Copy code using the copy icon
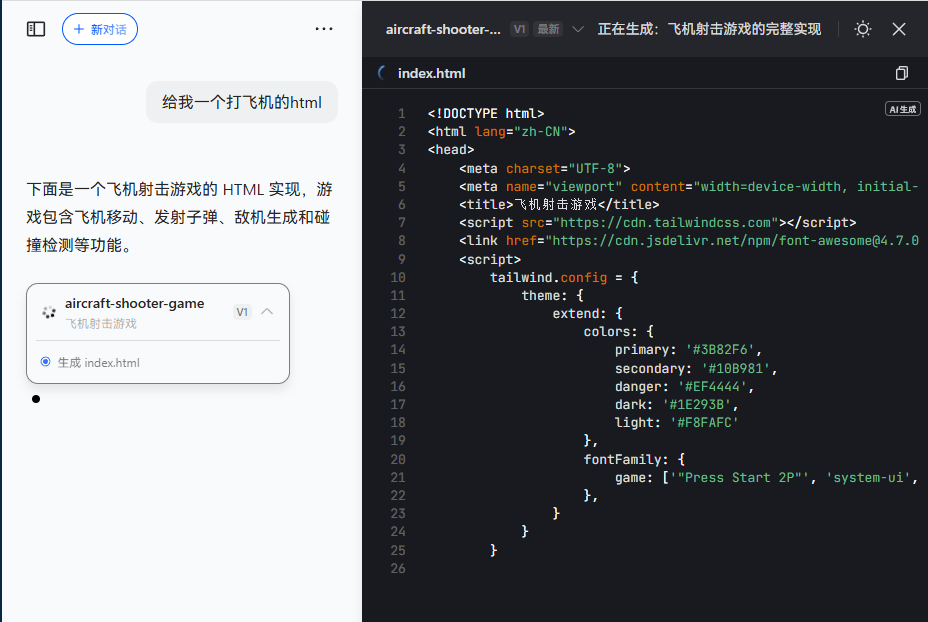 click(x=901, y=72)
